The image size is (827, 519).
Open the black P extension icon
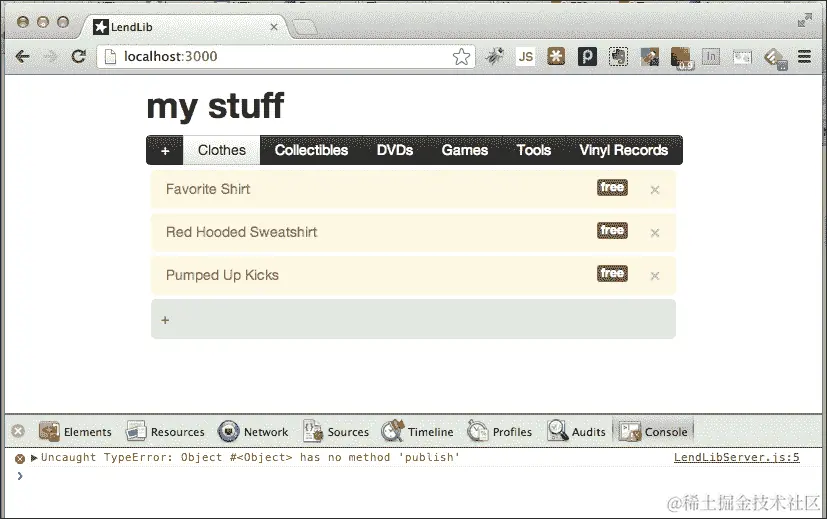click(587, 56)
